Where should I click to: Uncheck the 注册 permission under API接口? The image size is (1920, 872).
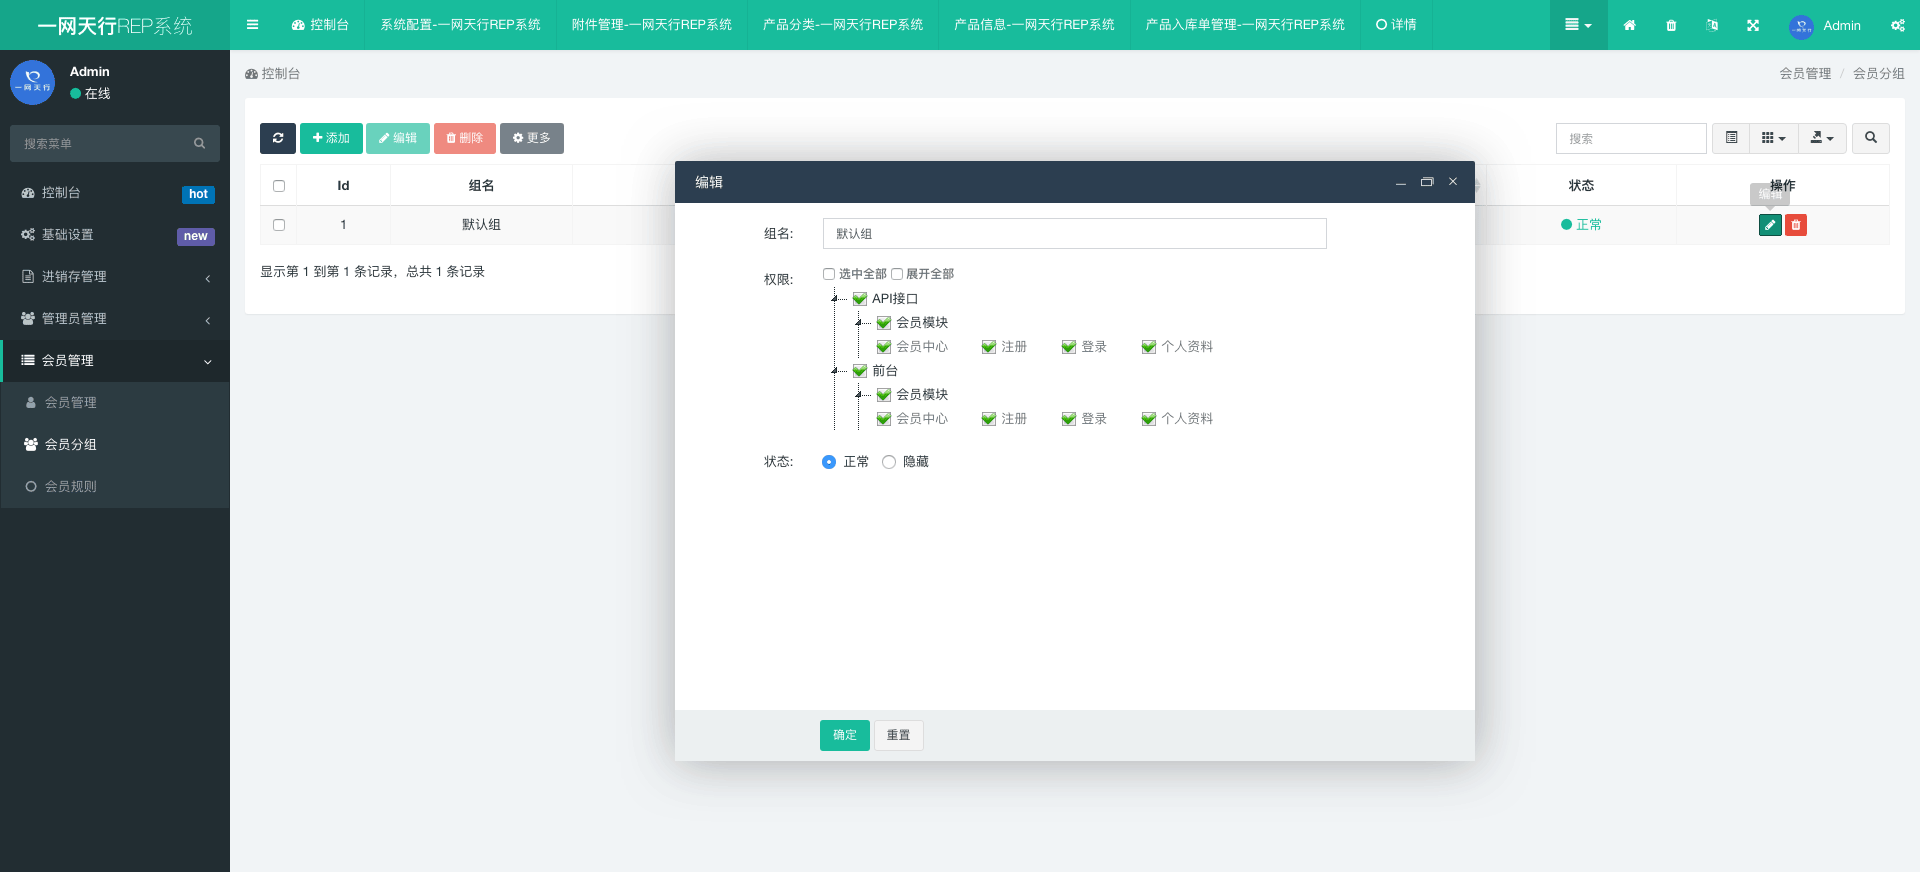989,347
